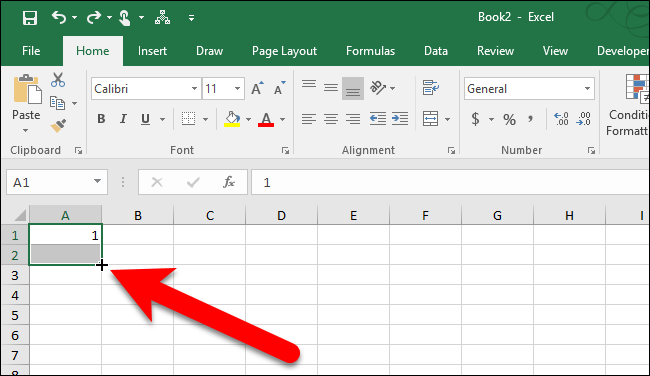This screenshot has width=650, height=376.
Task: Toggle Center horizontal alignment
Action: click(331, 119)
